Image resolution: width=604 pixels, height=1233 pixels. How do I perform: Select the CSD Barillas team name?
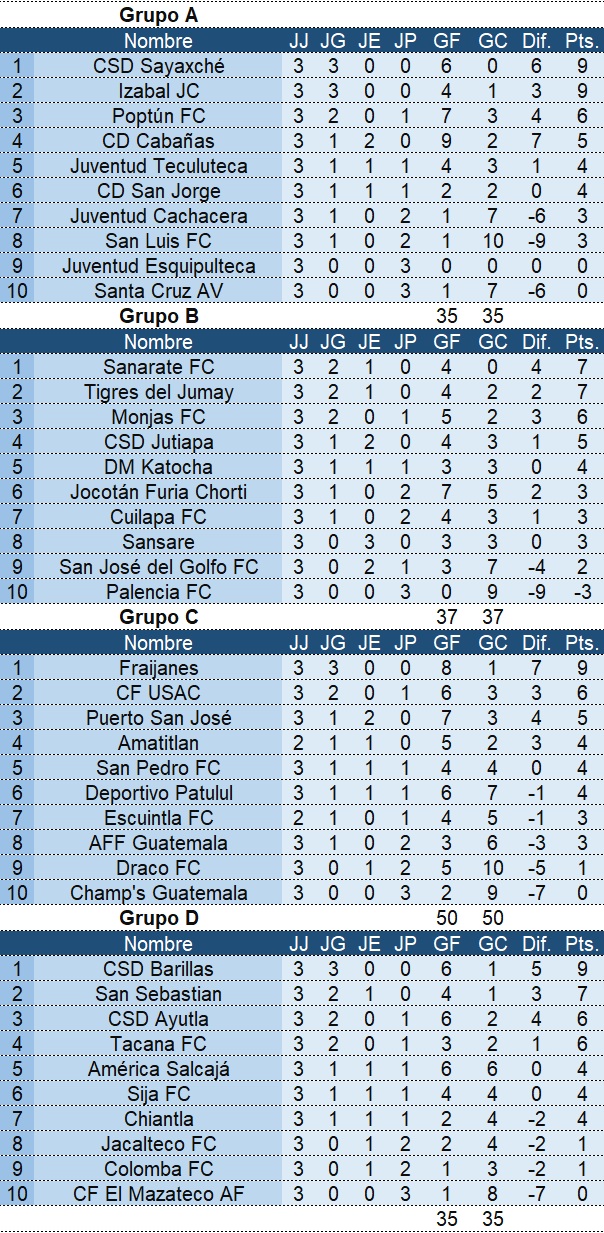click(159, 969)
